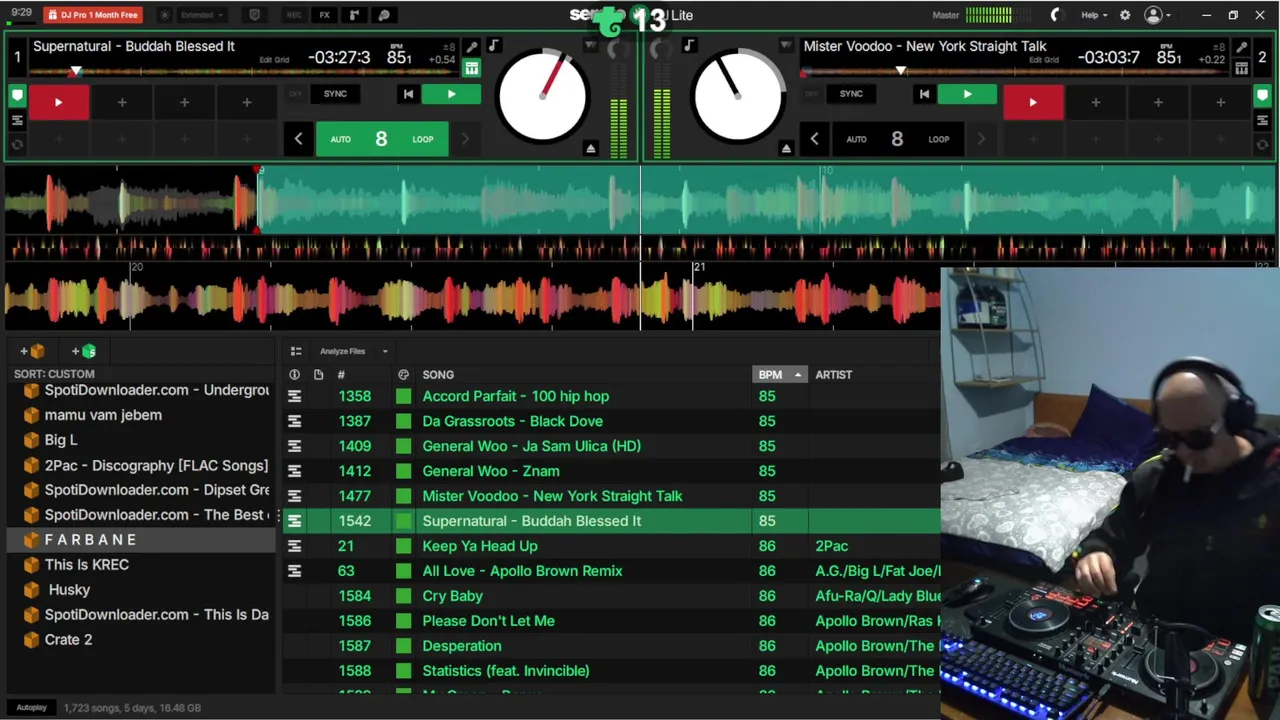Open the chat icon left of REC
The height and width of the screenshot is (720, 1280).
coord(254,15)
